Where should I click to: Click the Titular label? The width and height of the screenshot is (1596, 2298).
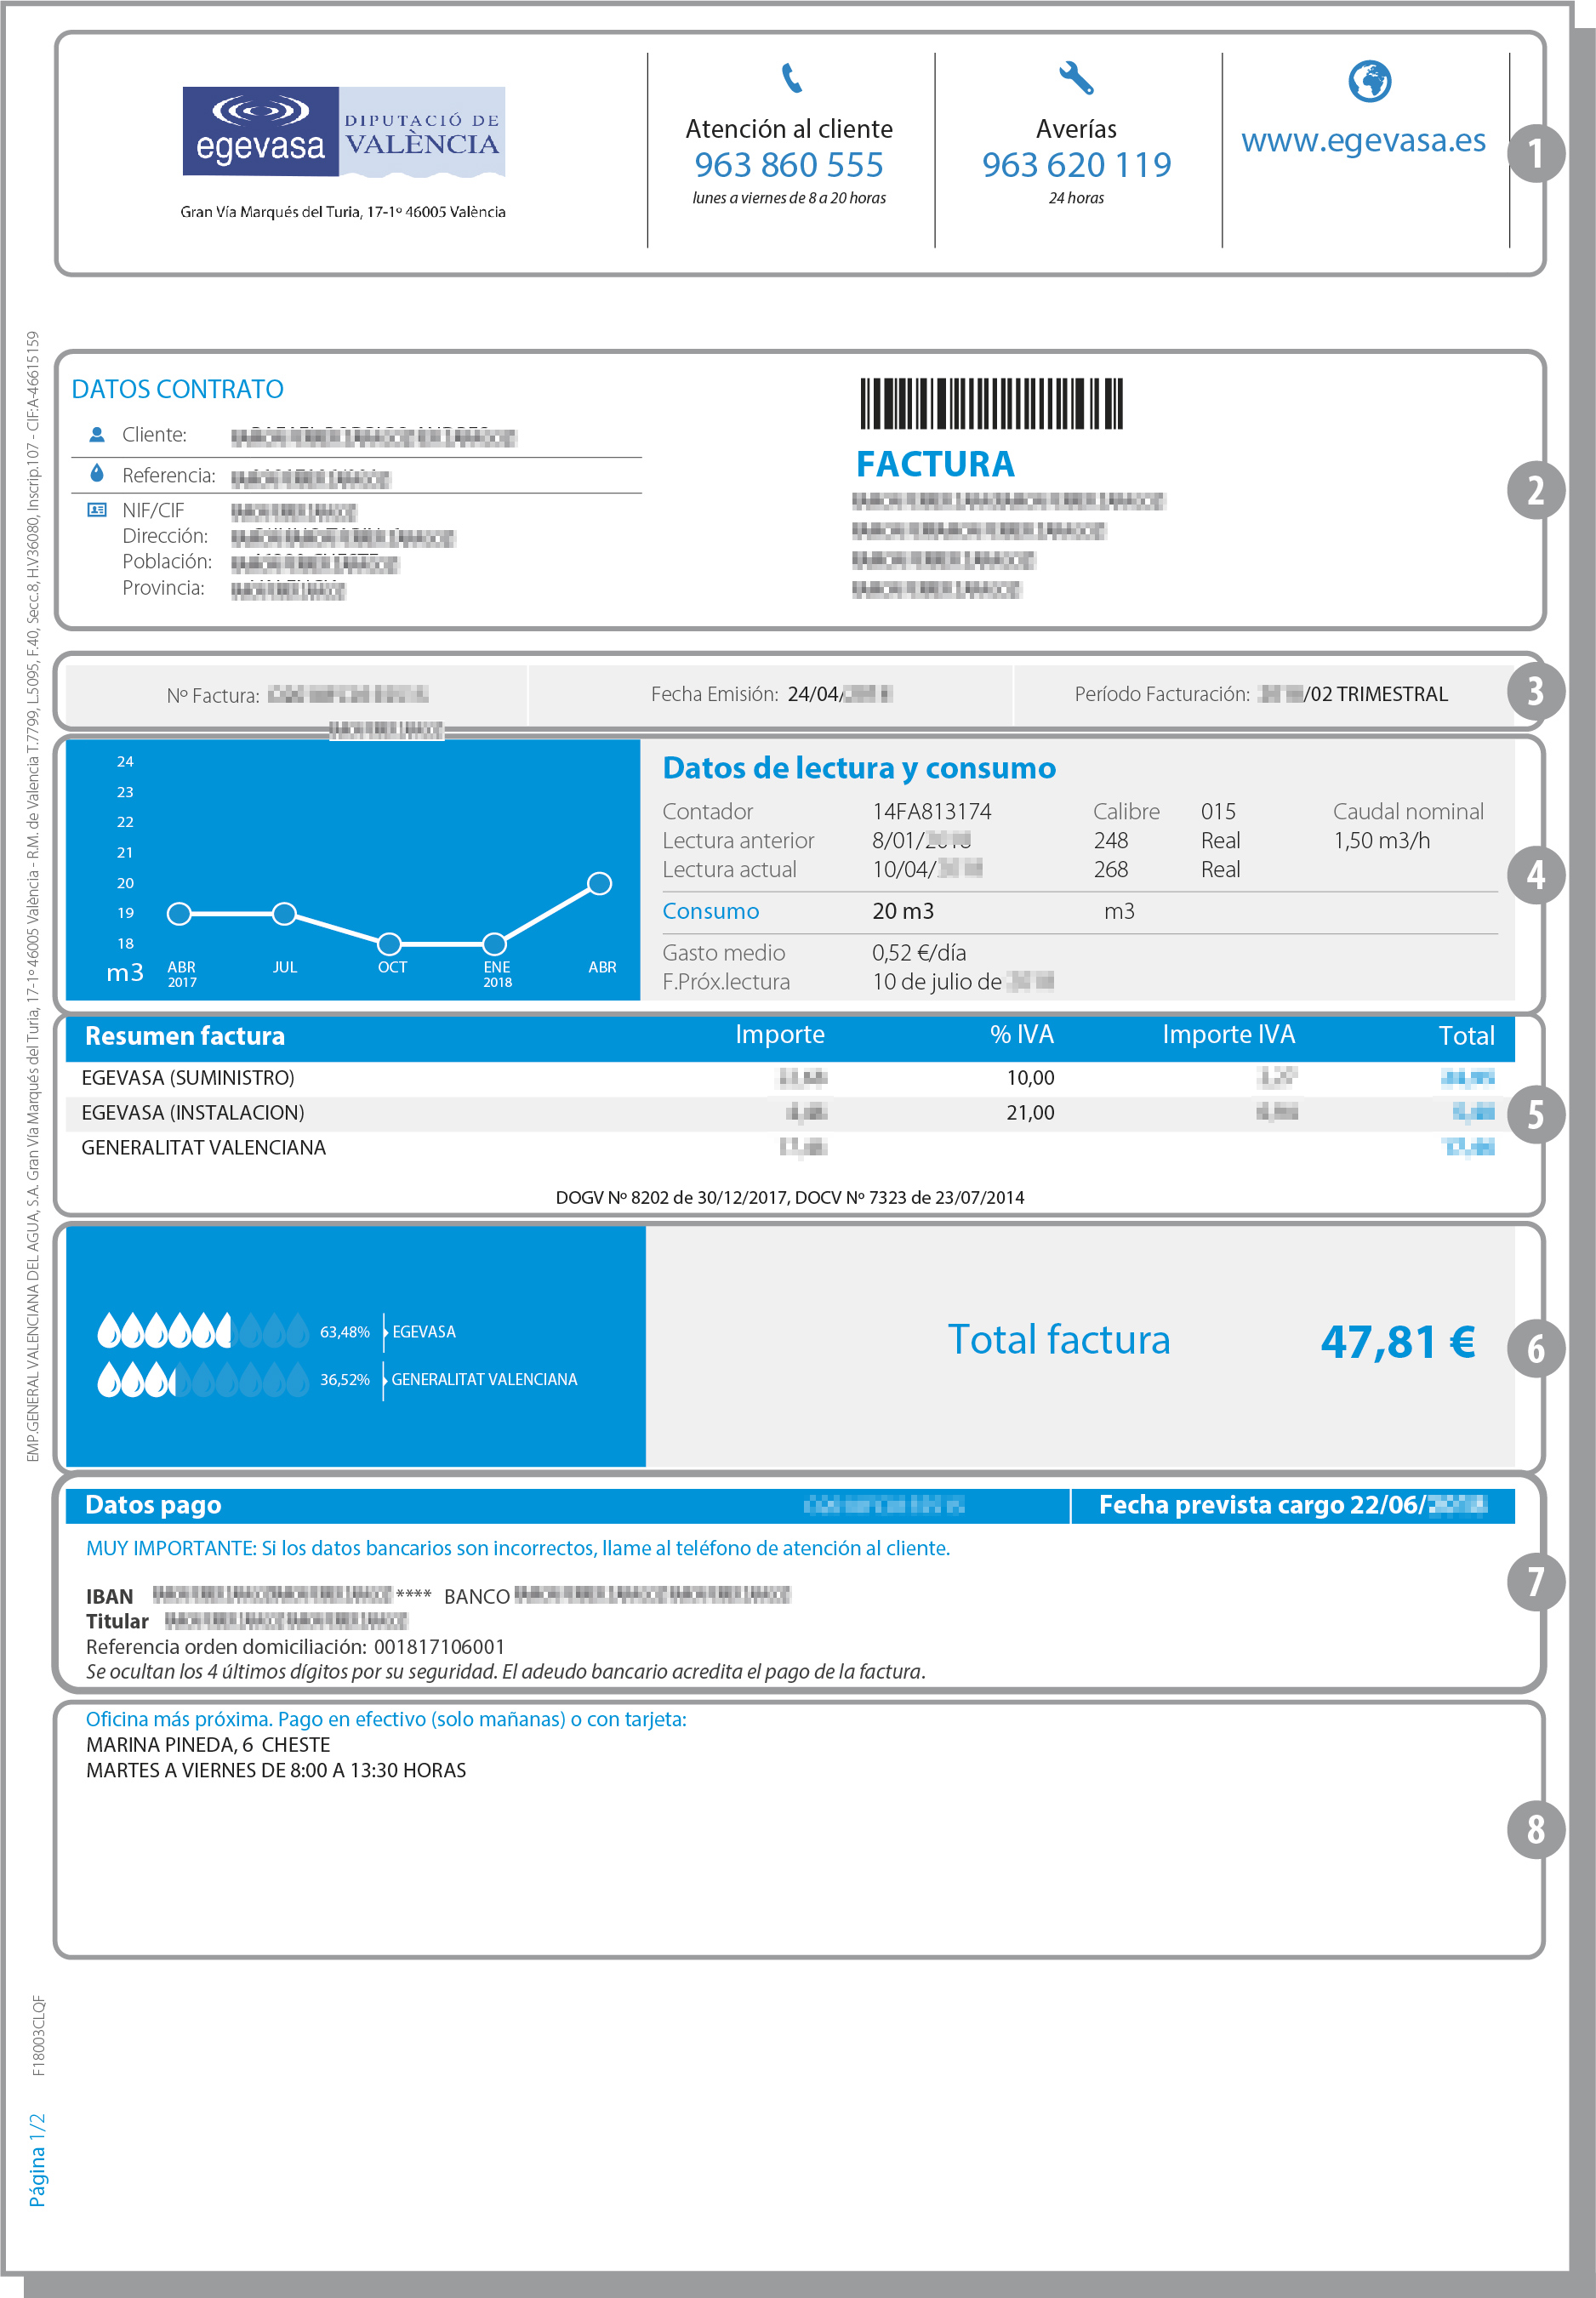coord(117,1621)
